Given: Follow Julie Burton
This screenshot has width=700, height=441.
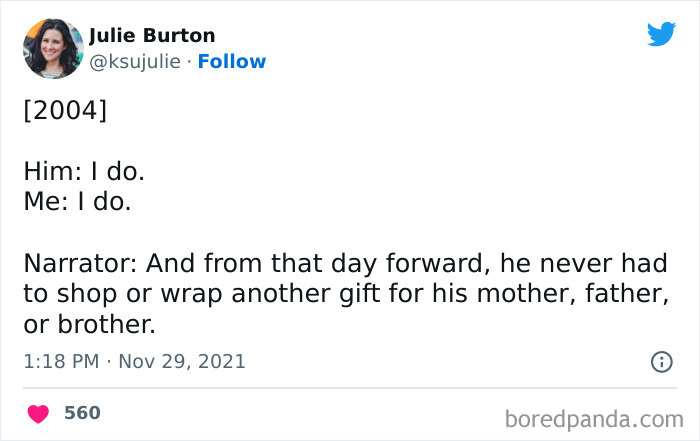Looking at the screenshot, I should point(232,61).
